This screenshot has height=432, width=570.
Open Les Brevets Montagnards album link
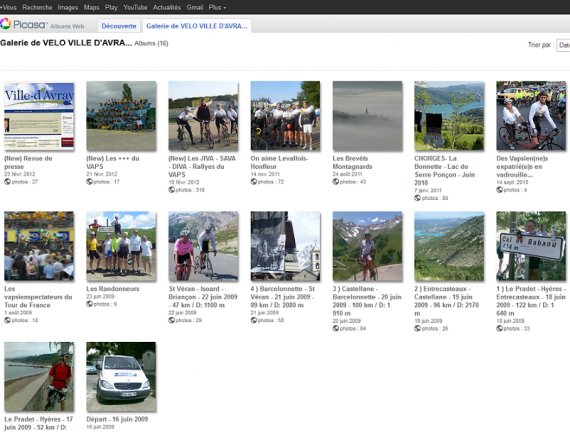pyautogui.click(x=352, y=163)
